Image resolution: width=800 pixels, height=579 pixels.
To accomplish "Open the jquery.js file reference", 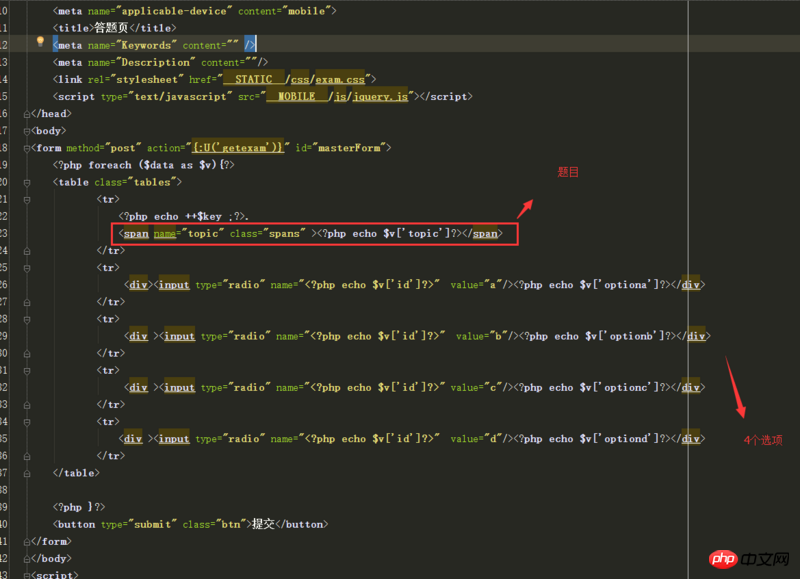I will (380, 96).
